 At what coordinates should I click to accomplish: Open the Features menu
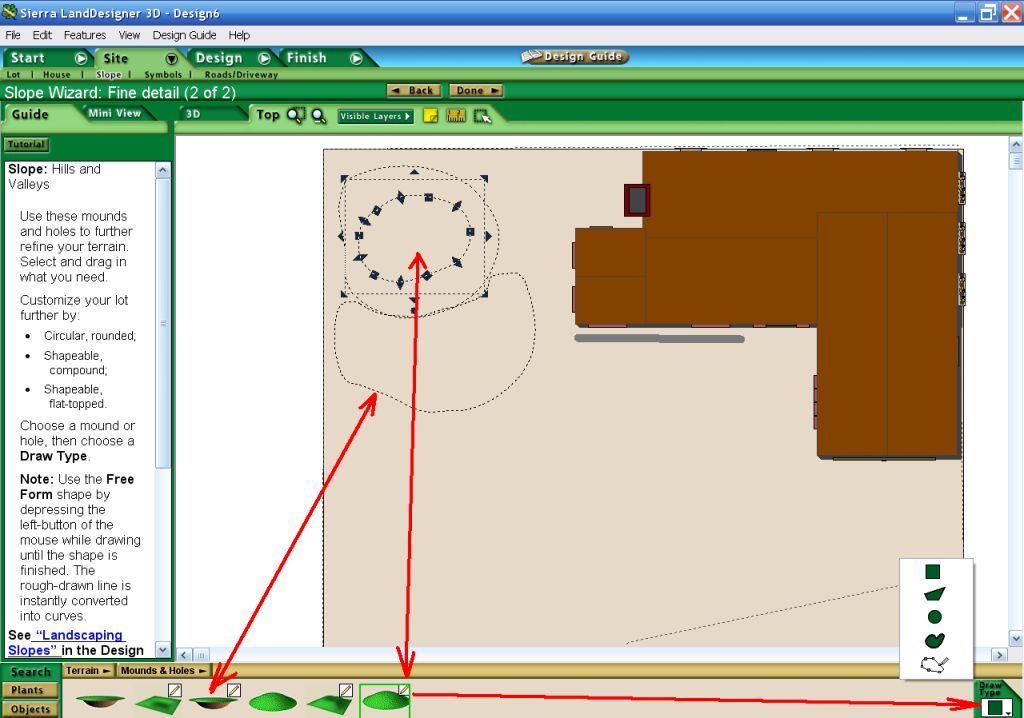(x=84, y=35)
